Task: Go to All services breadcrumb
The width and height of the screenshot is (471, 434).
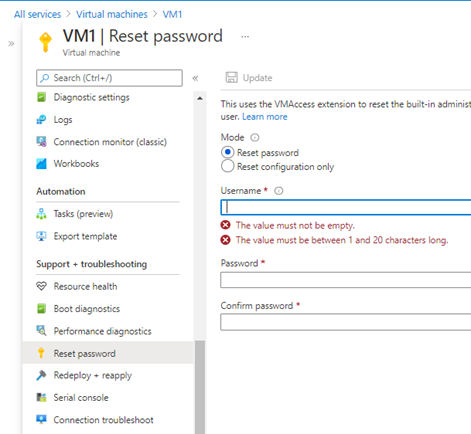Action: [x=38, y=14]
